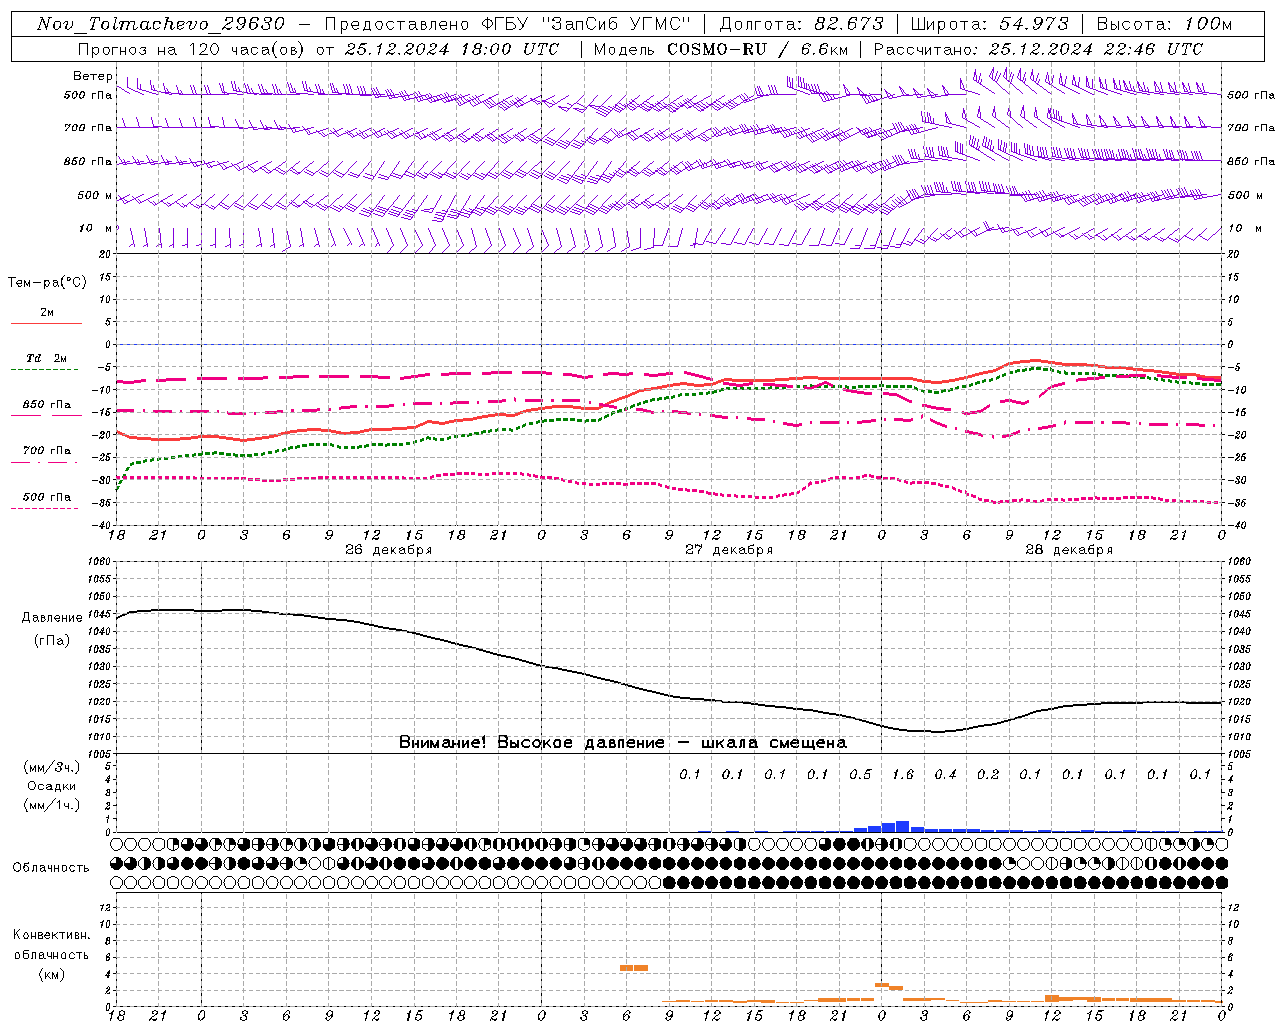The width and height of the screenshot is (1280, 1024).
Task: Click the "(мм/3ч.)" precipitation unit label
Action: coord(52,767)
